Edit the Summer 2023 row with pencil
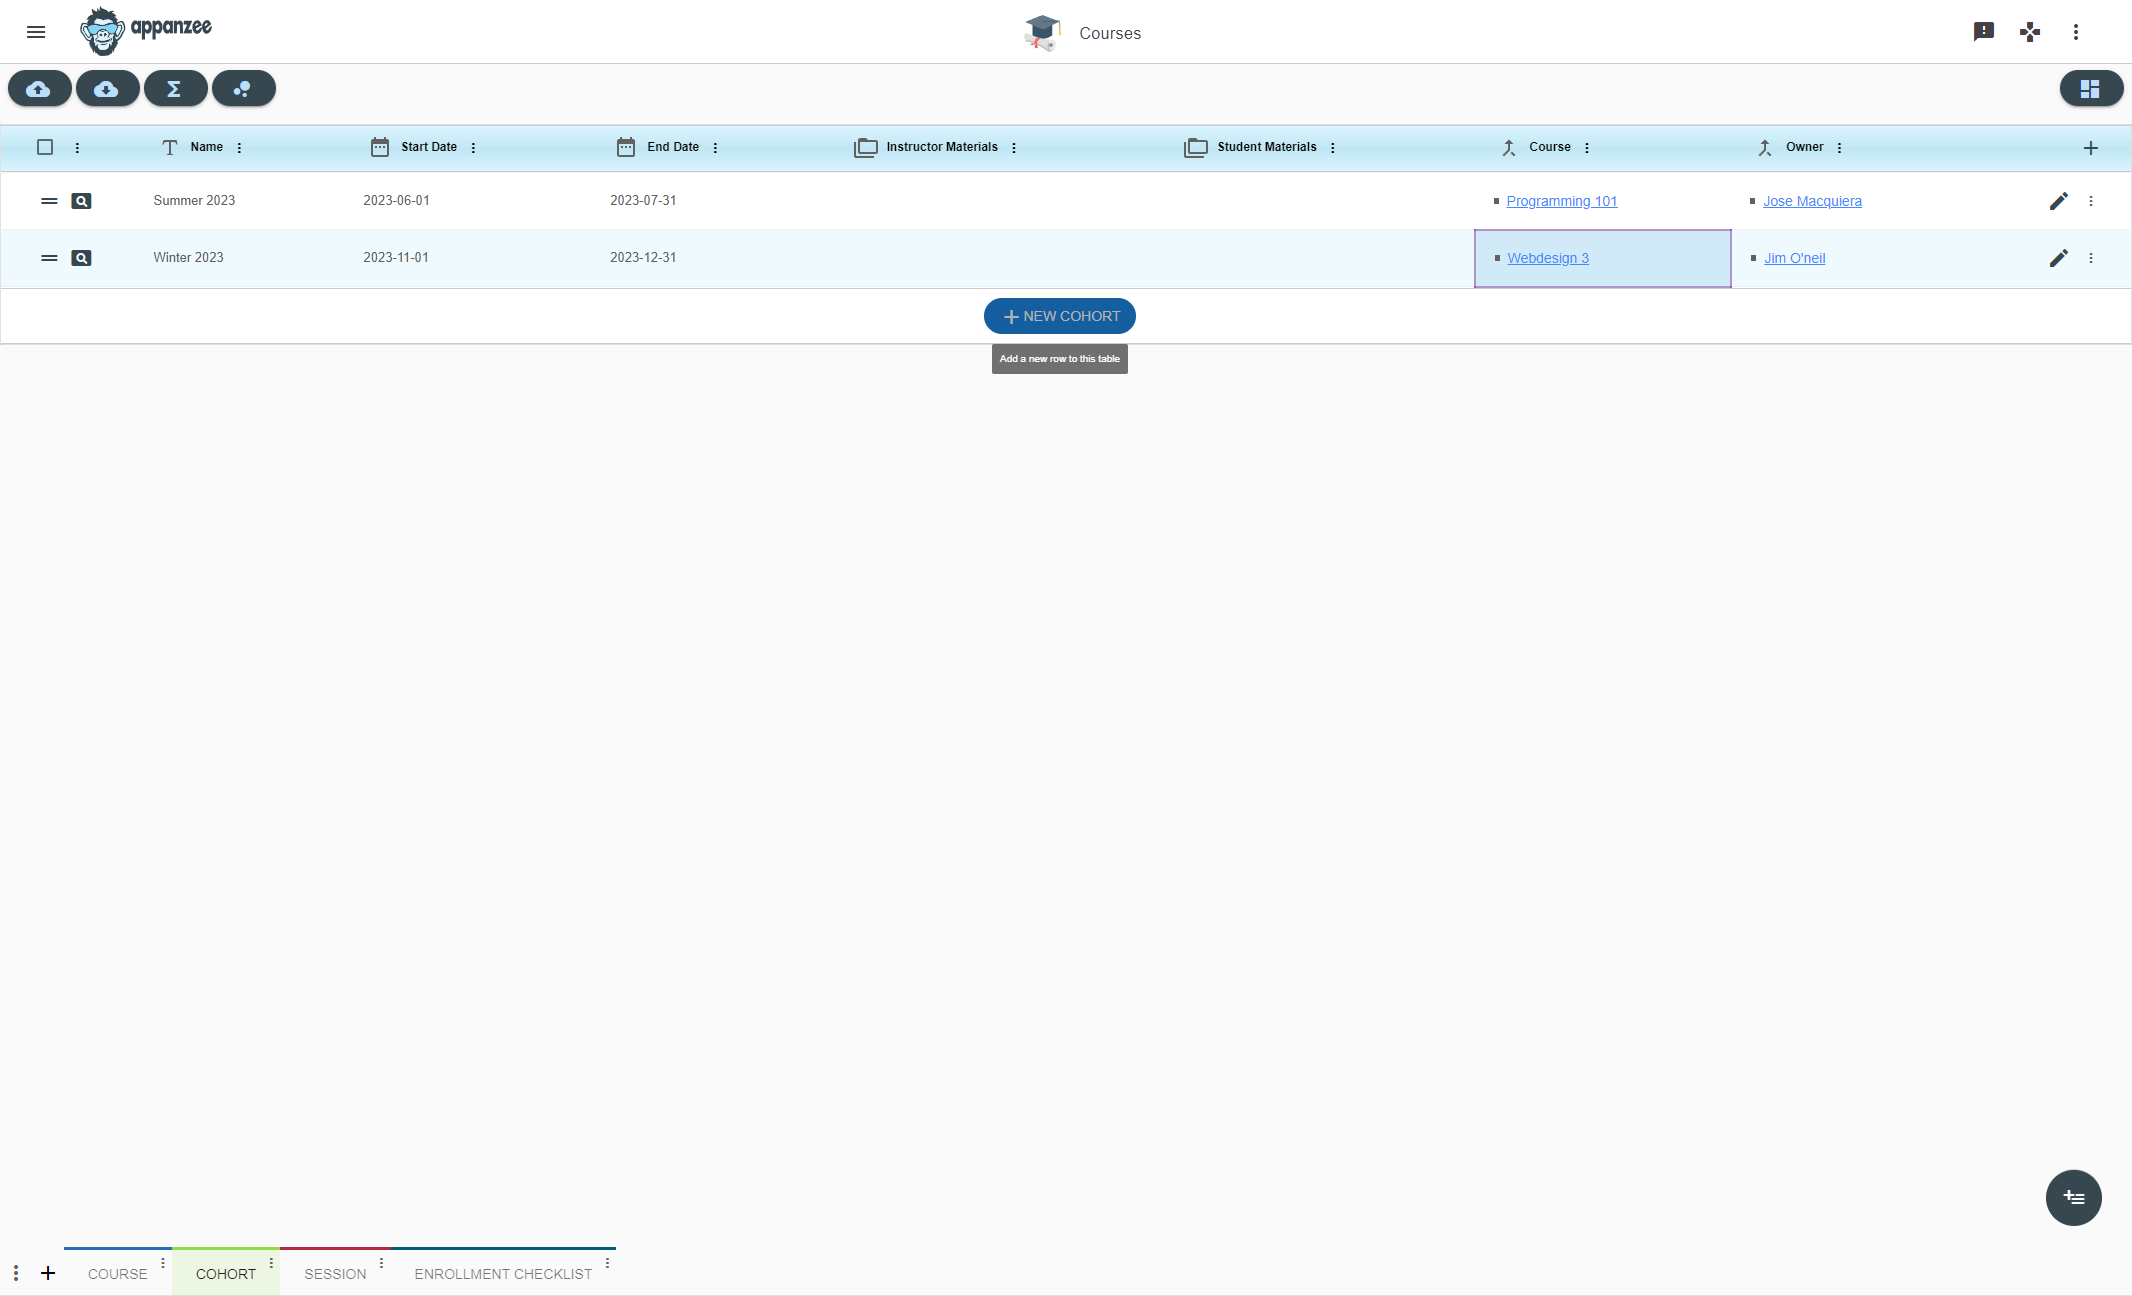The image size is (2132, 1296). coord(2059,201)
